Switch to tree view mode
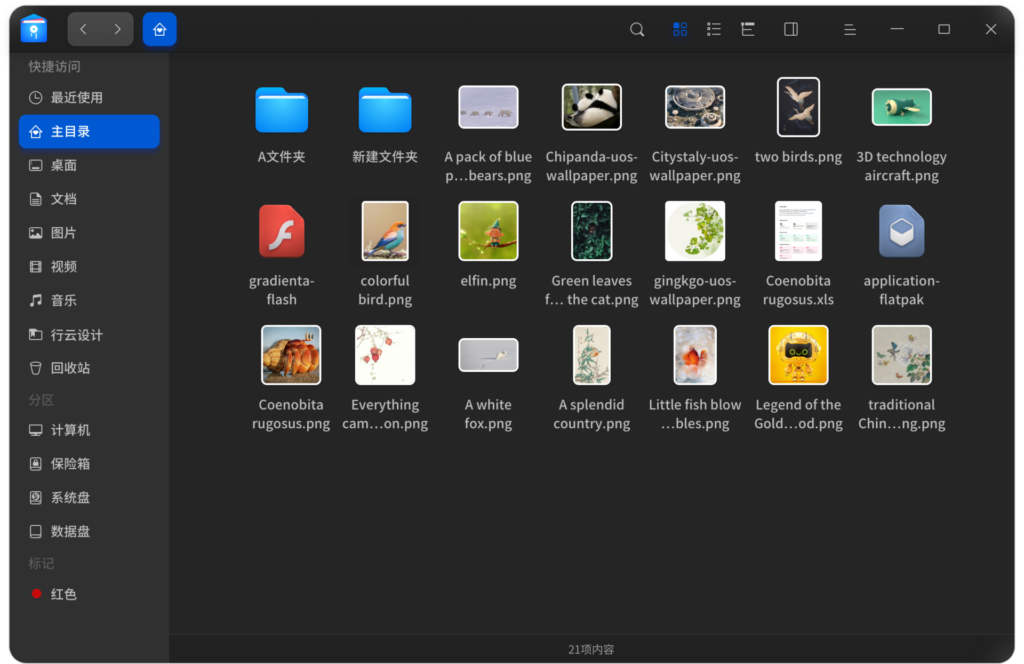The height and width of the screenshot is (664, 1024). point(747,30)
